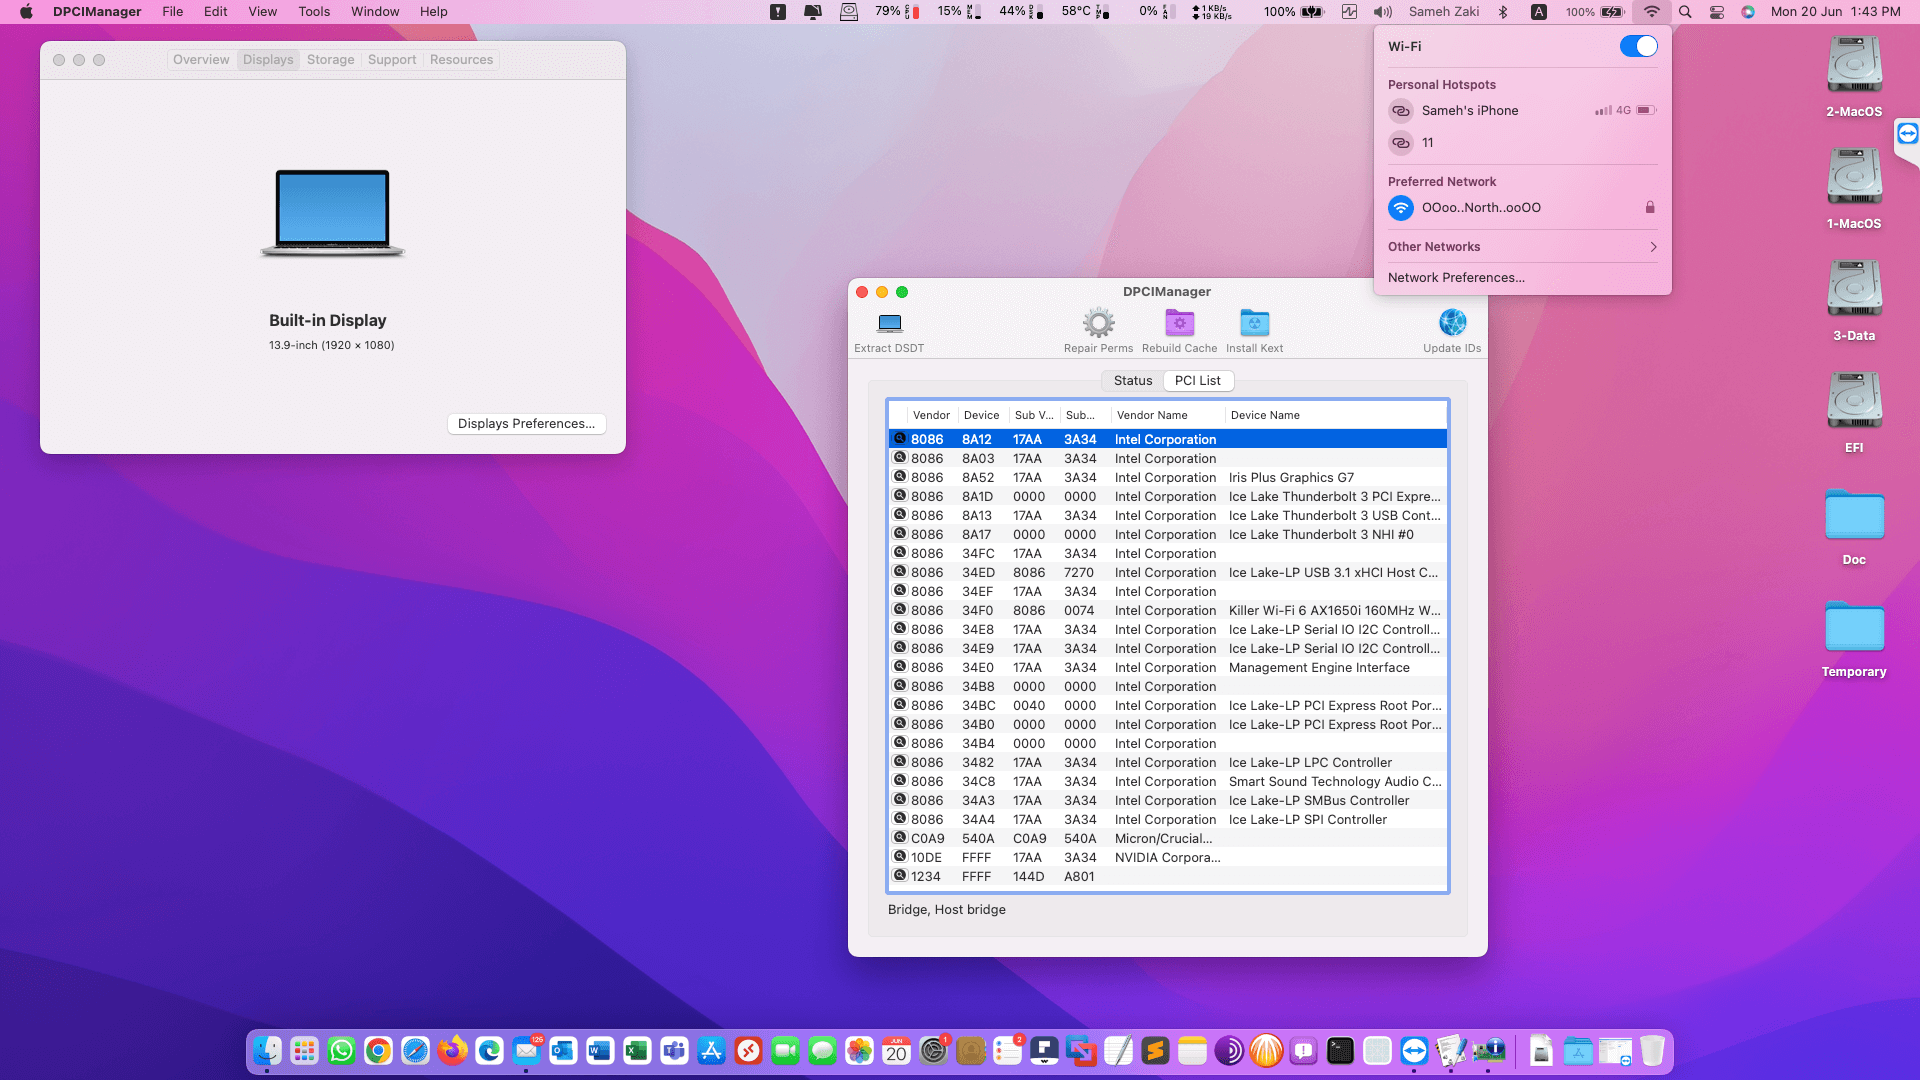The height and width of the screenshot is (1080, 1920).
Task: Open Microsoft Teams from the Dock
Action: (674, 1051)
